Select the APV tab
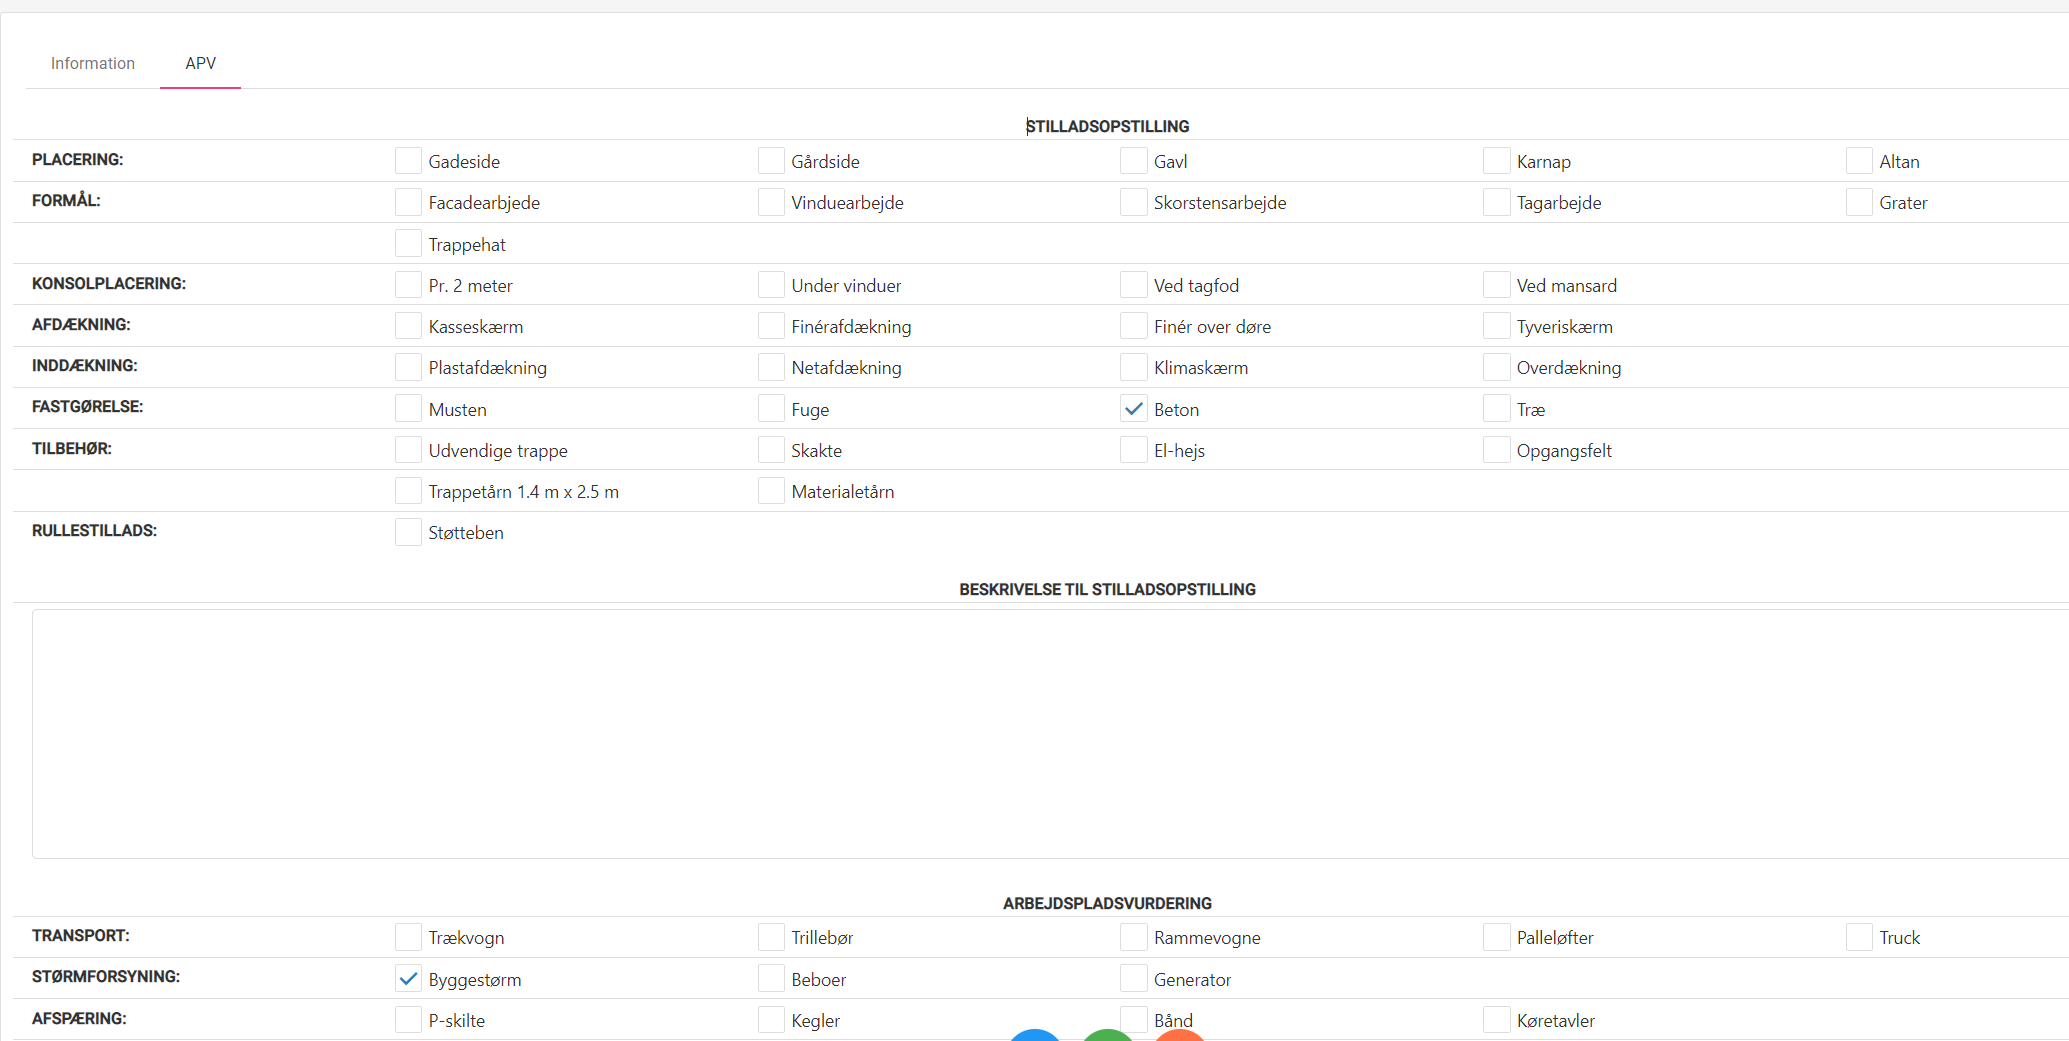Viewport: 2069px width, 1041px height. tap(200, 63)
